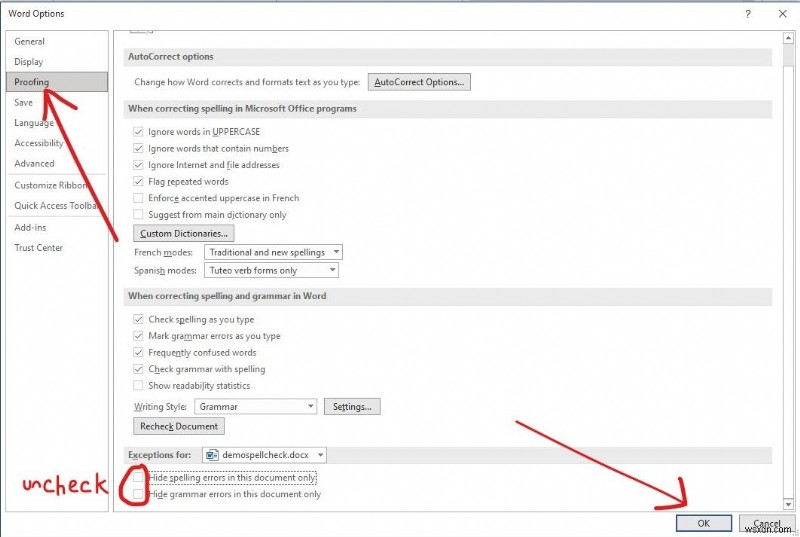Open Custom Dictionaries dialog
This screenshot has width=800, height=537.
184,234
